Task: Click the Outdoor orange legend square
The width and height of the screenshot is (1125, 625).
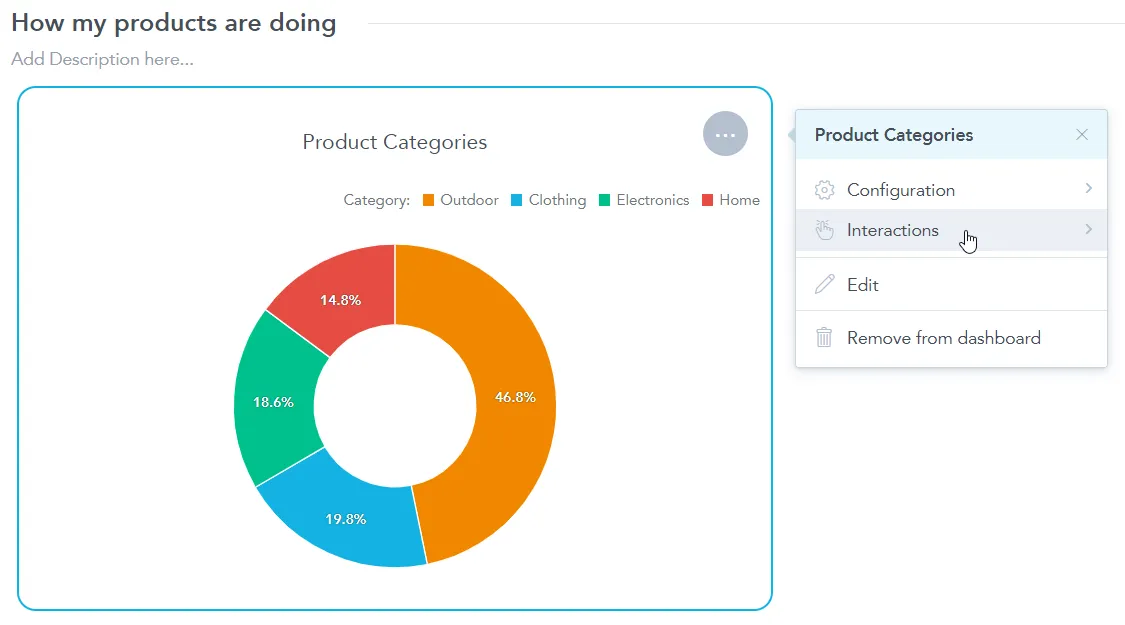Action: click(427, 200)
